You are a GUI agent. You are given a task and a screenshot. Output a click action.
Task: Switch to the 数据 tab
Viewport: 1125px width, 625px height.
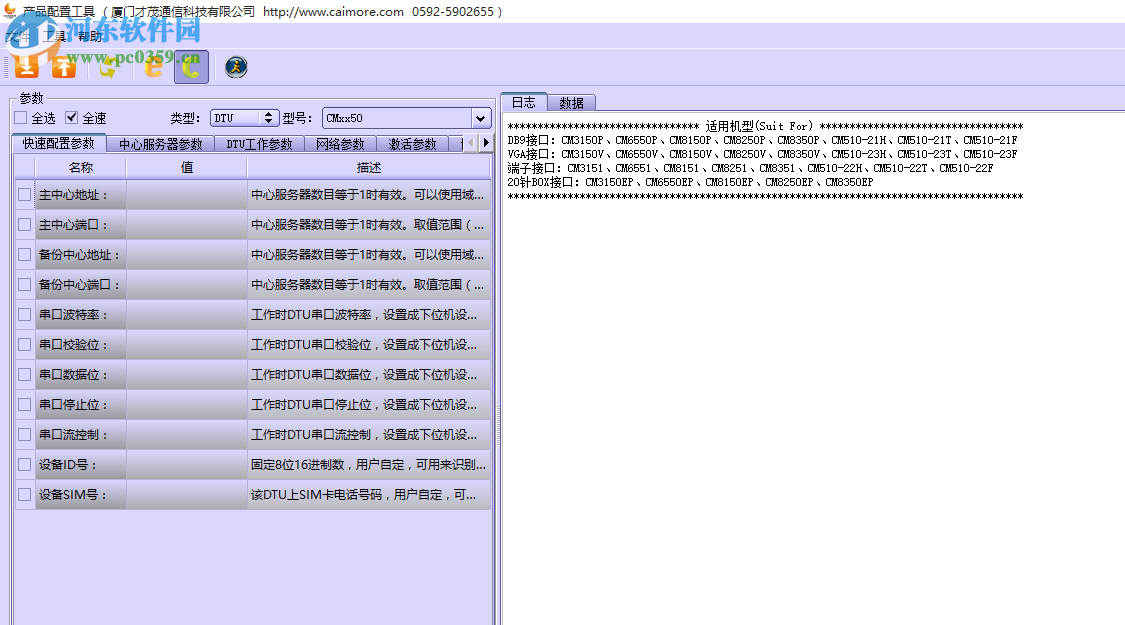[571, 102]
